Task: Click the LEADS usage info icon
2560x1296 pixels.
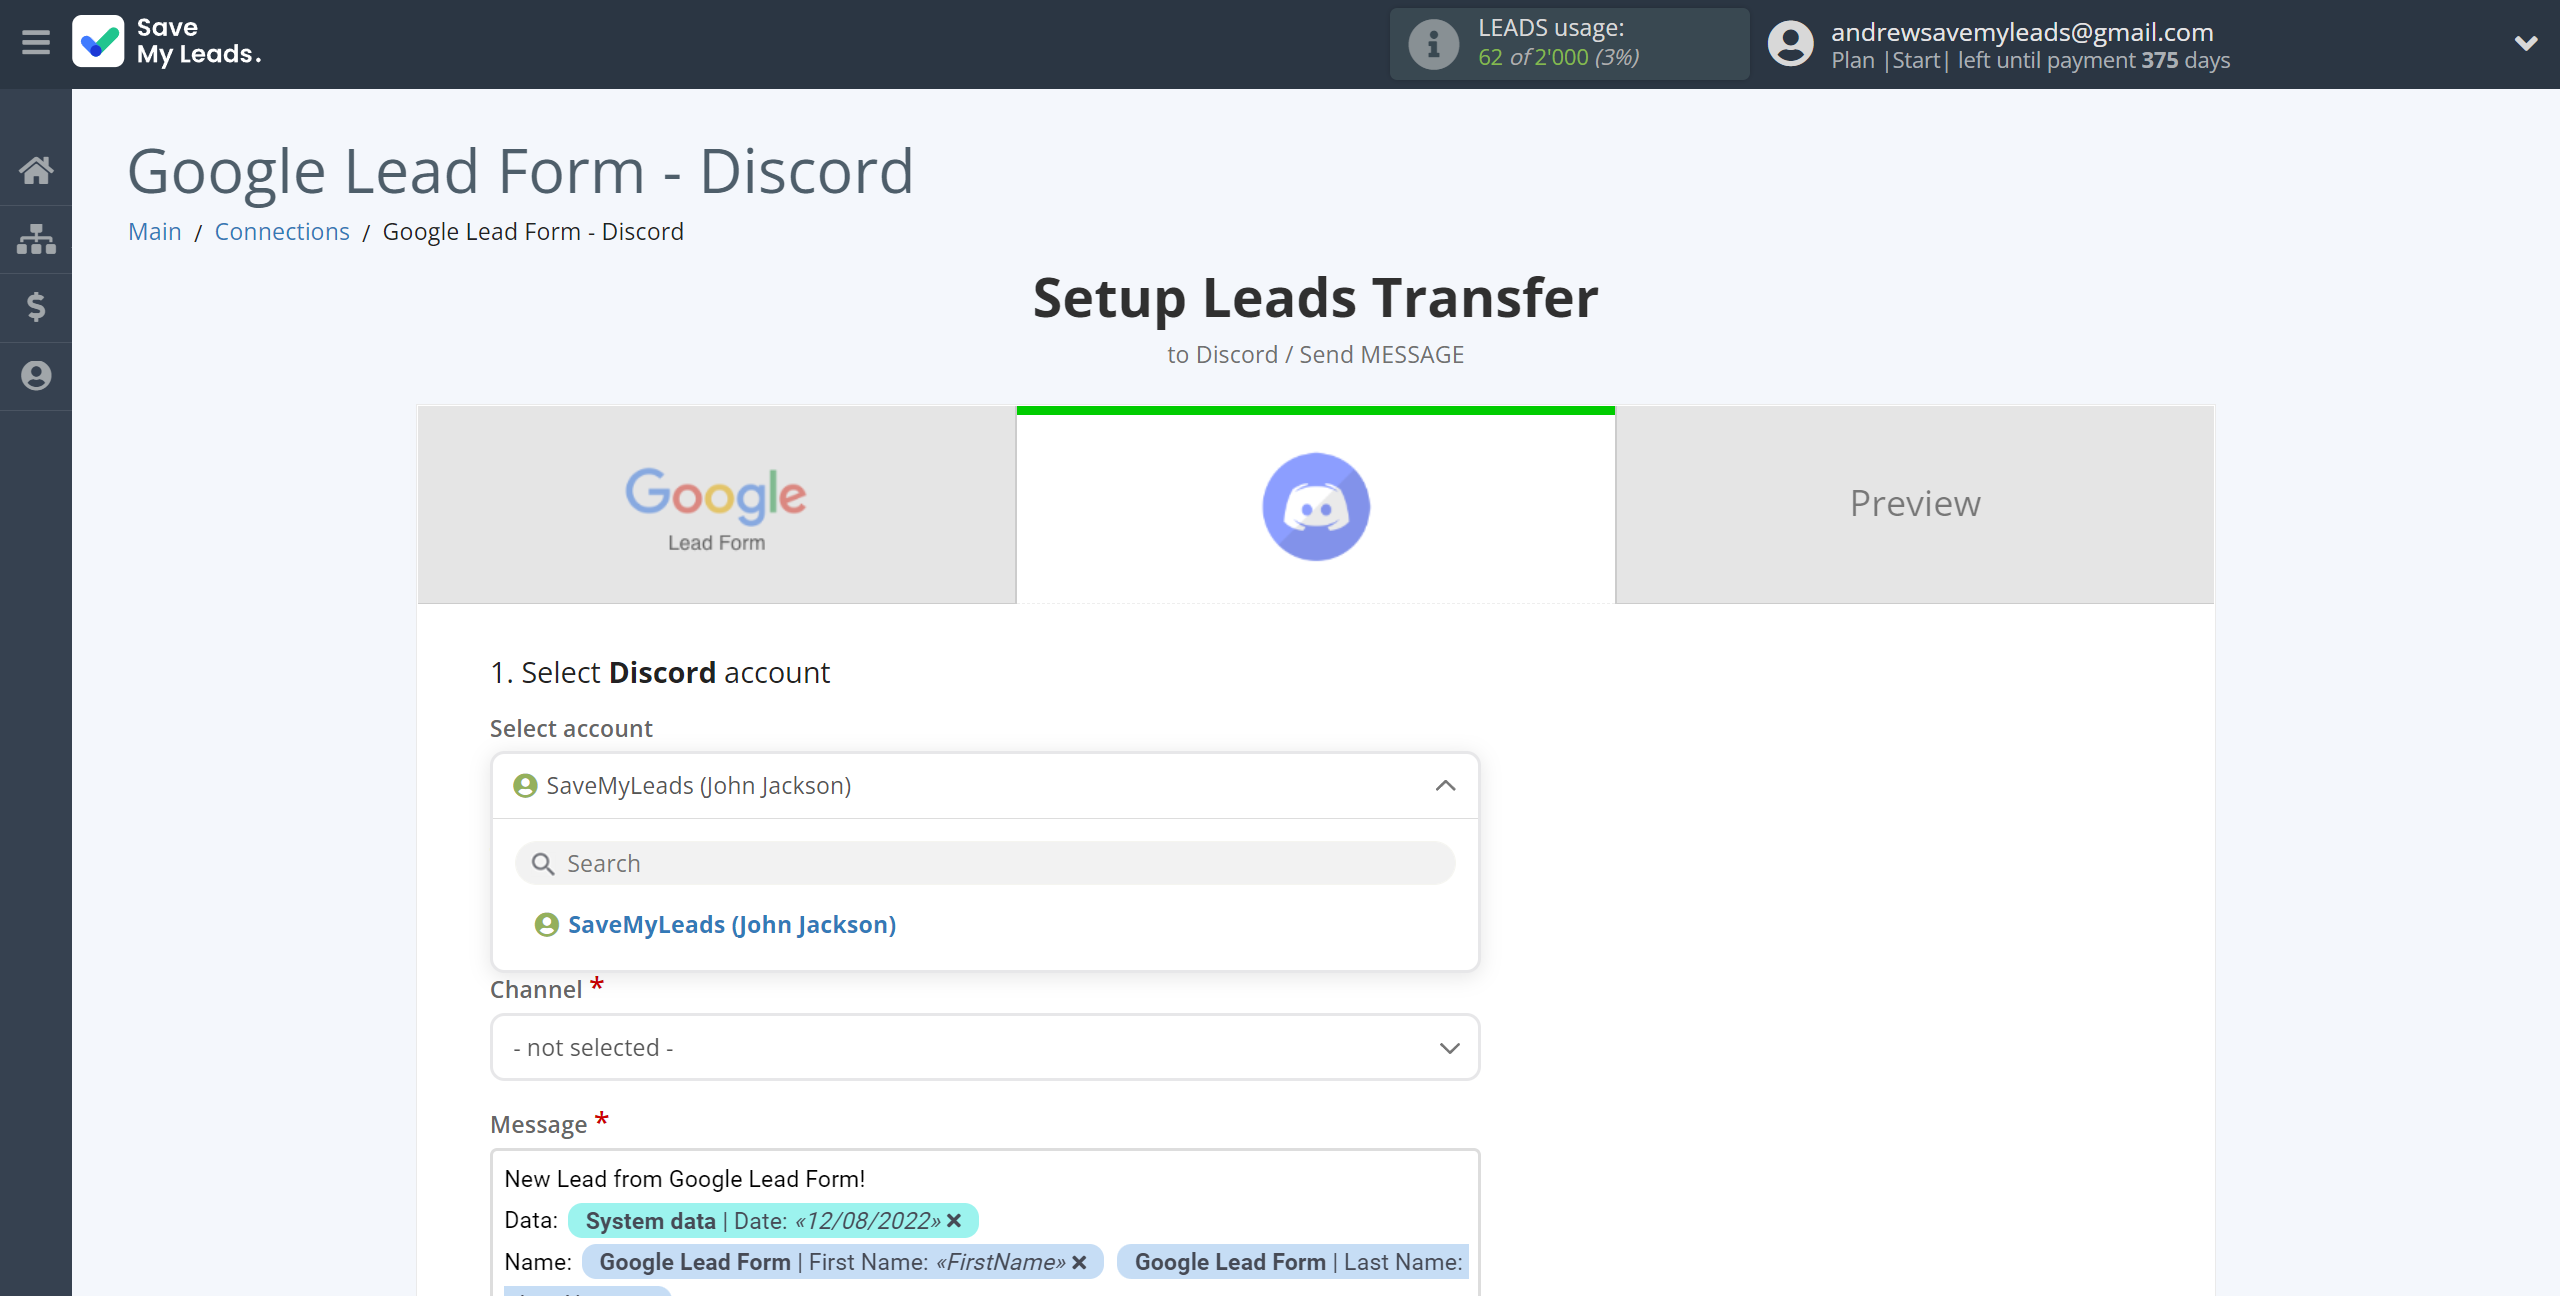Action: [x=1433, y=44]
